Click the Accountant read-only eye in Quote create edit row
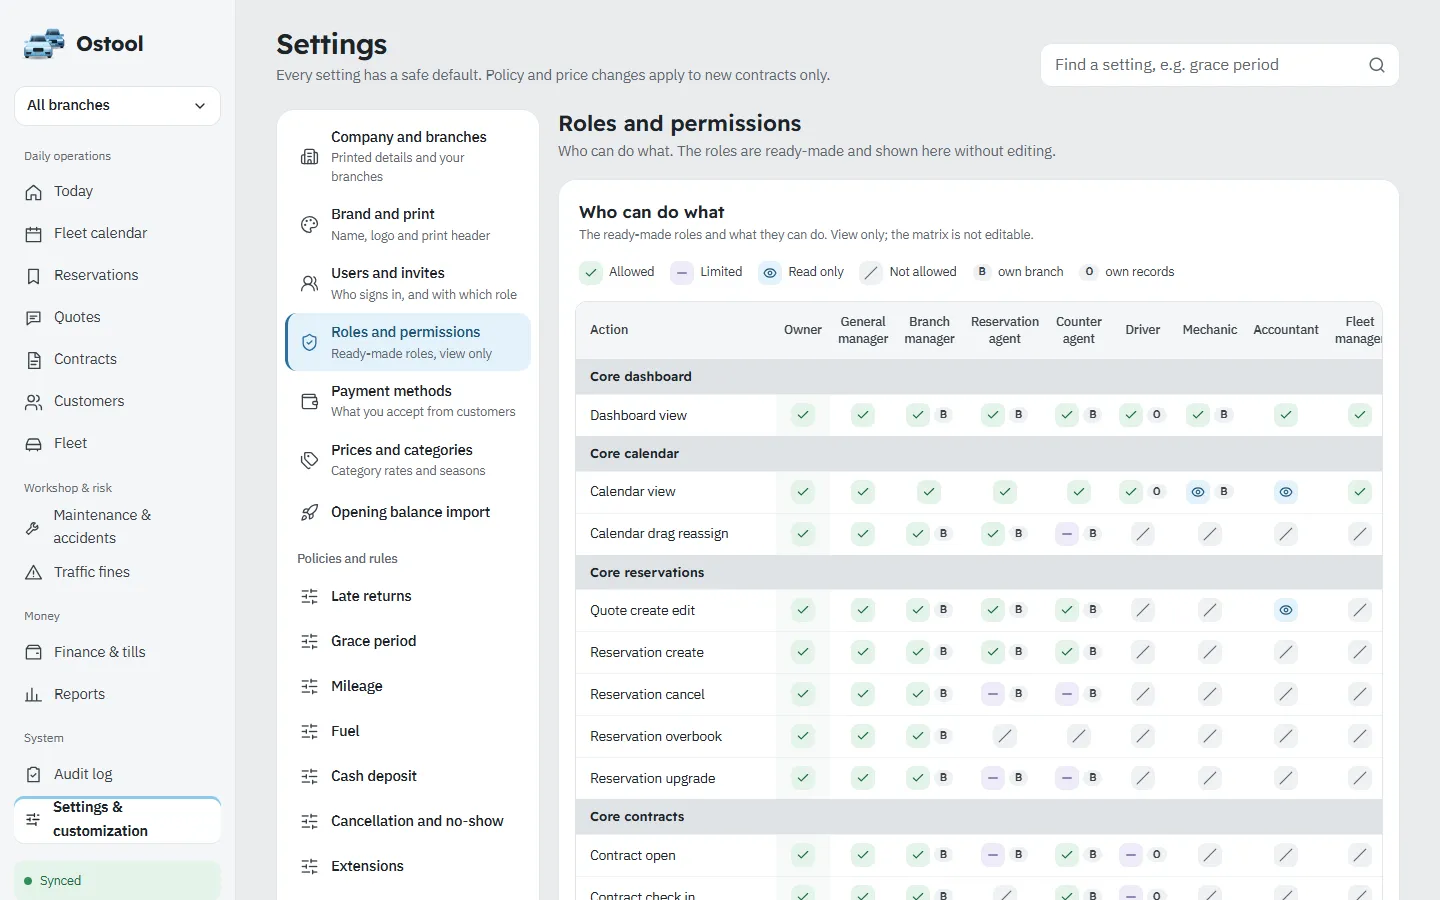This screenshot has width=1440, height=900. [x=1286, y=611]
